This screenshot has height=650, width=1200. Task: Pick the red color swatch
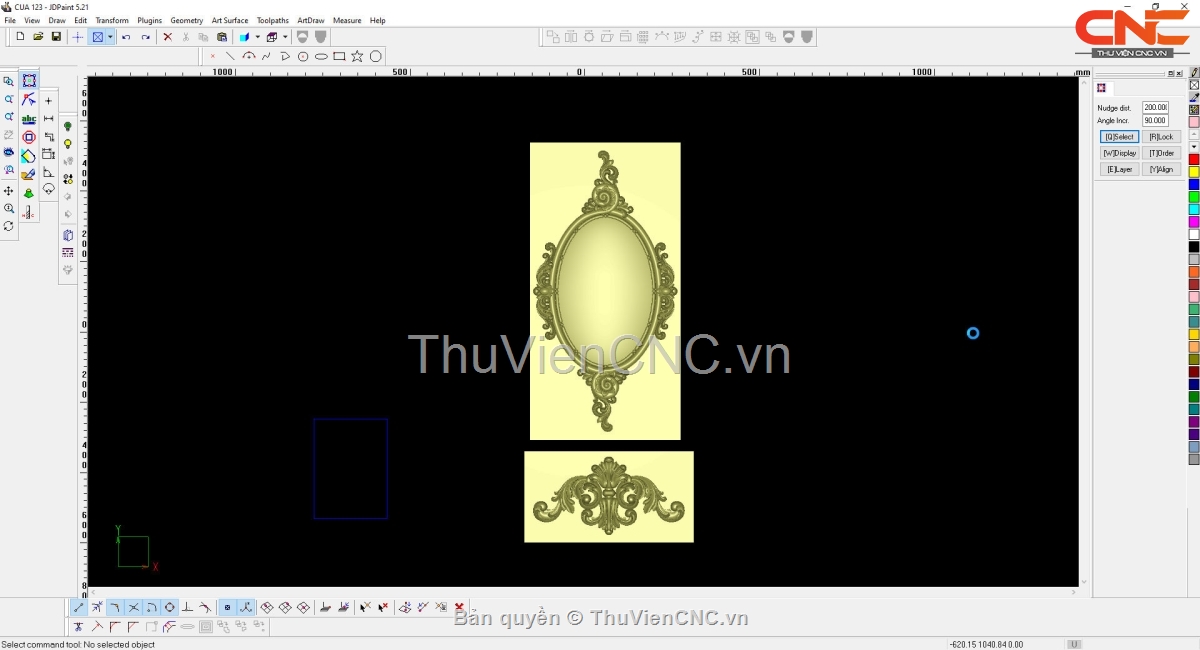tap(1194, 160)
